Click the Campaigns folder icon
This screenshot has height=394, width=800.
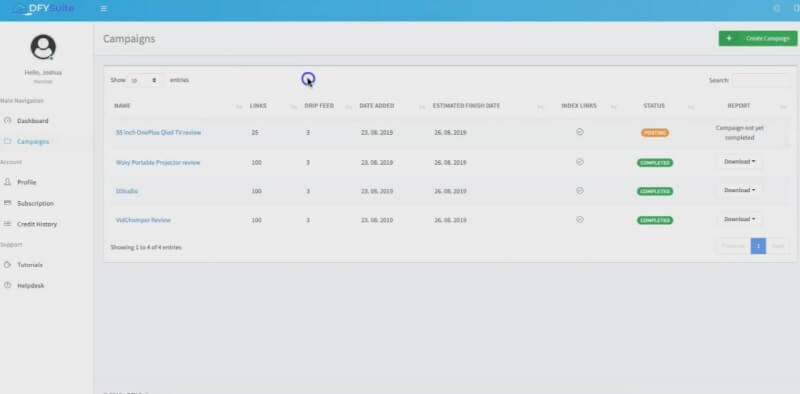(7, 141)
